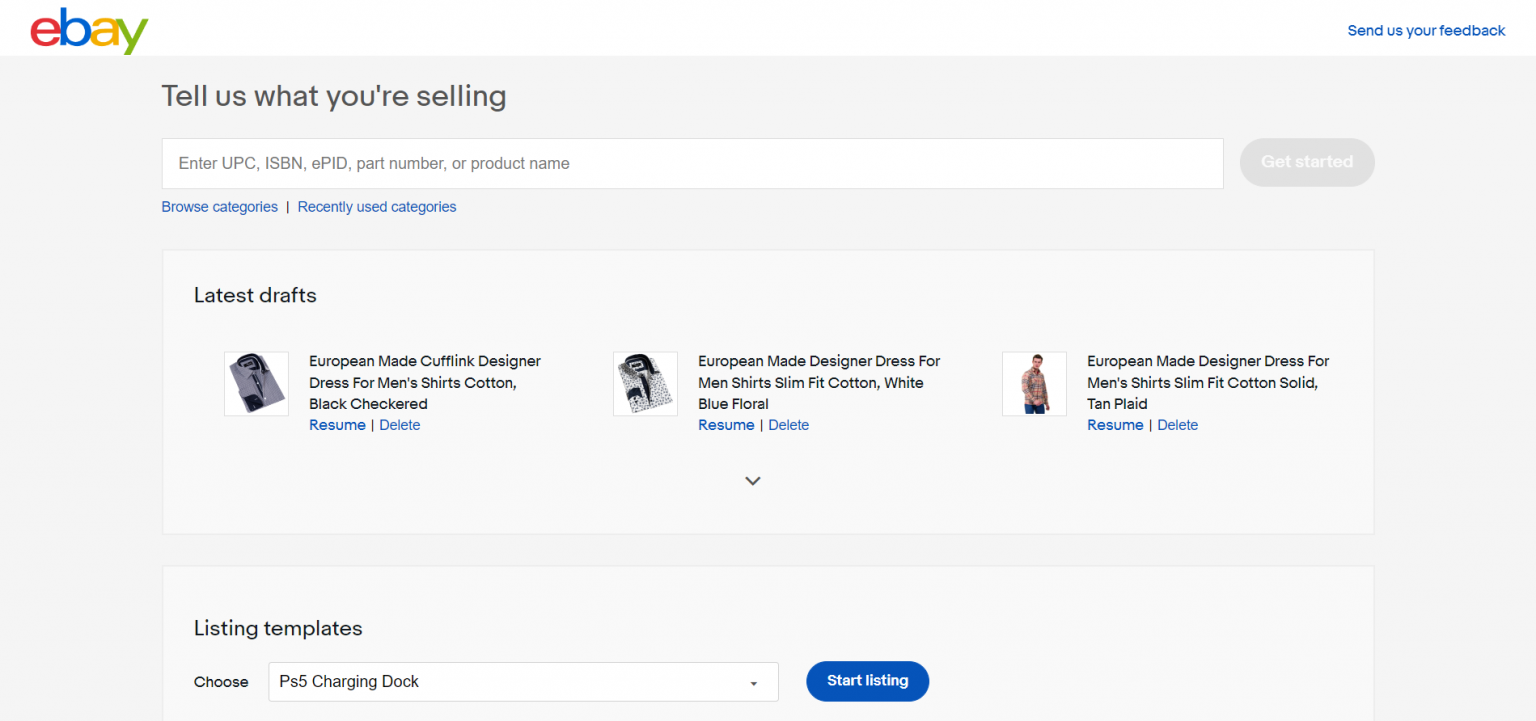This screenshot has width=1536, height=721.
Task: Click the Get started button
Action: tap(1307, 162)
